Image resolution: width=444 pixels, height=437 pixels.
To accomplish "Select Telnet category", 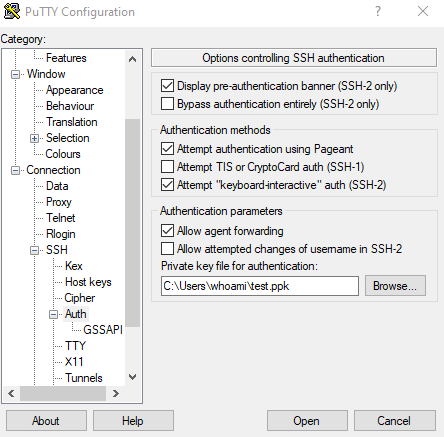I will pyautogui.click(x=61, y=218).
